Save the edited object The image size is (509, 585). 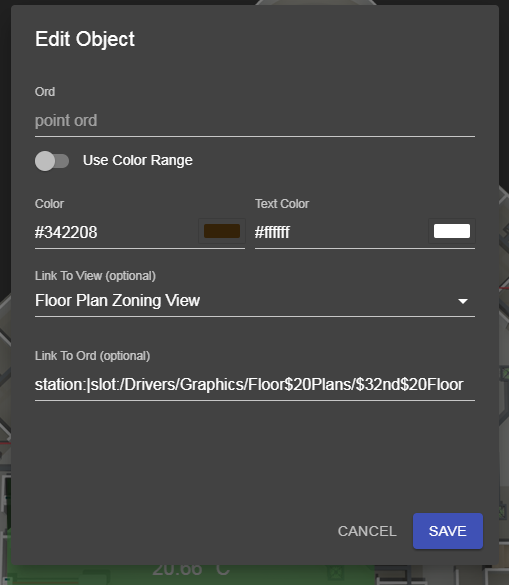(448, 531)
